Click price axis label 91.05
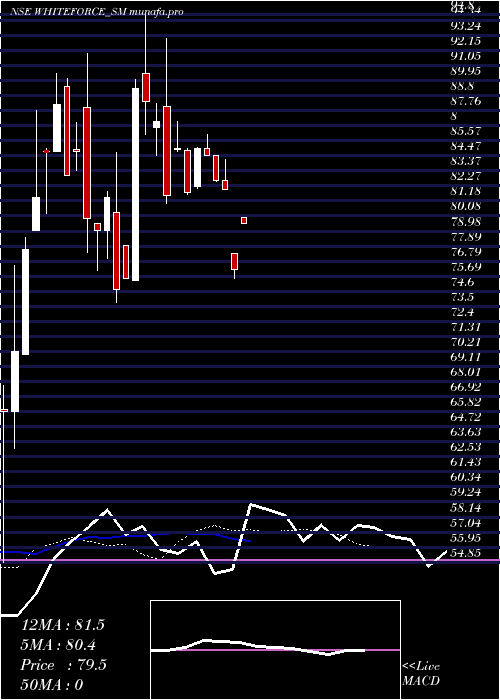The image size is (500, 700). click(465, 56)
